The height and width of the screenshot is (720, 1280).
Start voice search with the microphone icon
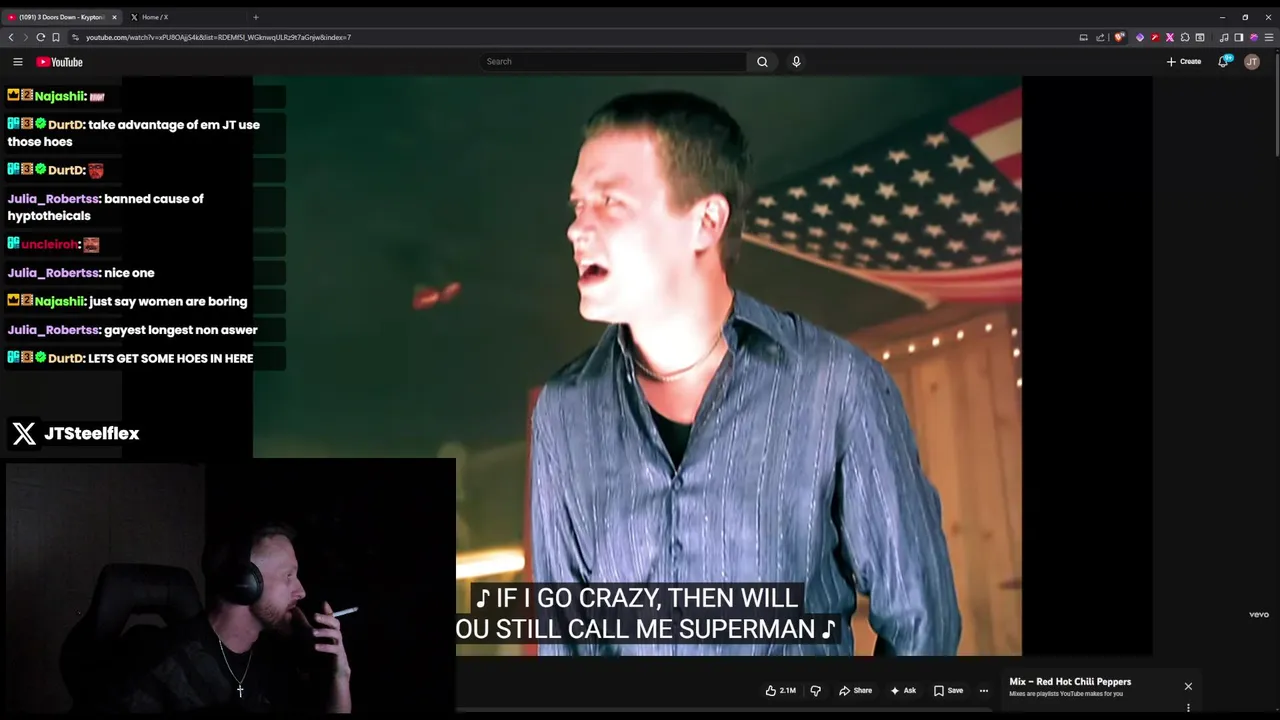pos(796,62)
